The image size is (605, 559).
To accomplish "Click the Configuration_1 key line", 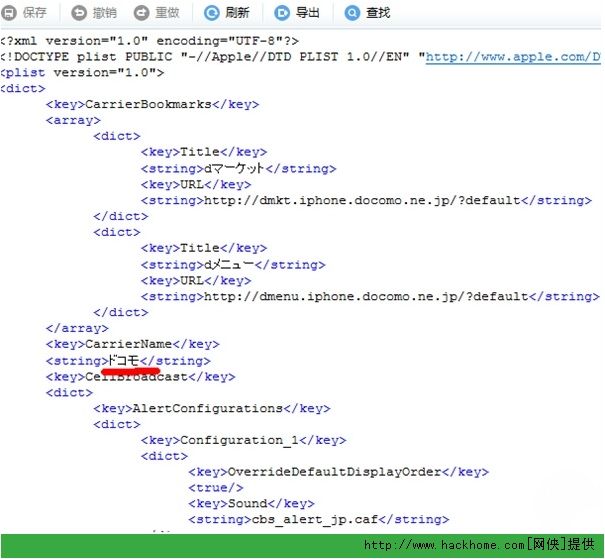I will click(x=243, y=440).
